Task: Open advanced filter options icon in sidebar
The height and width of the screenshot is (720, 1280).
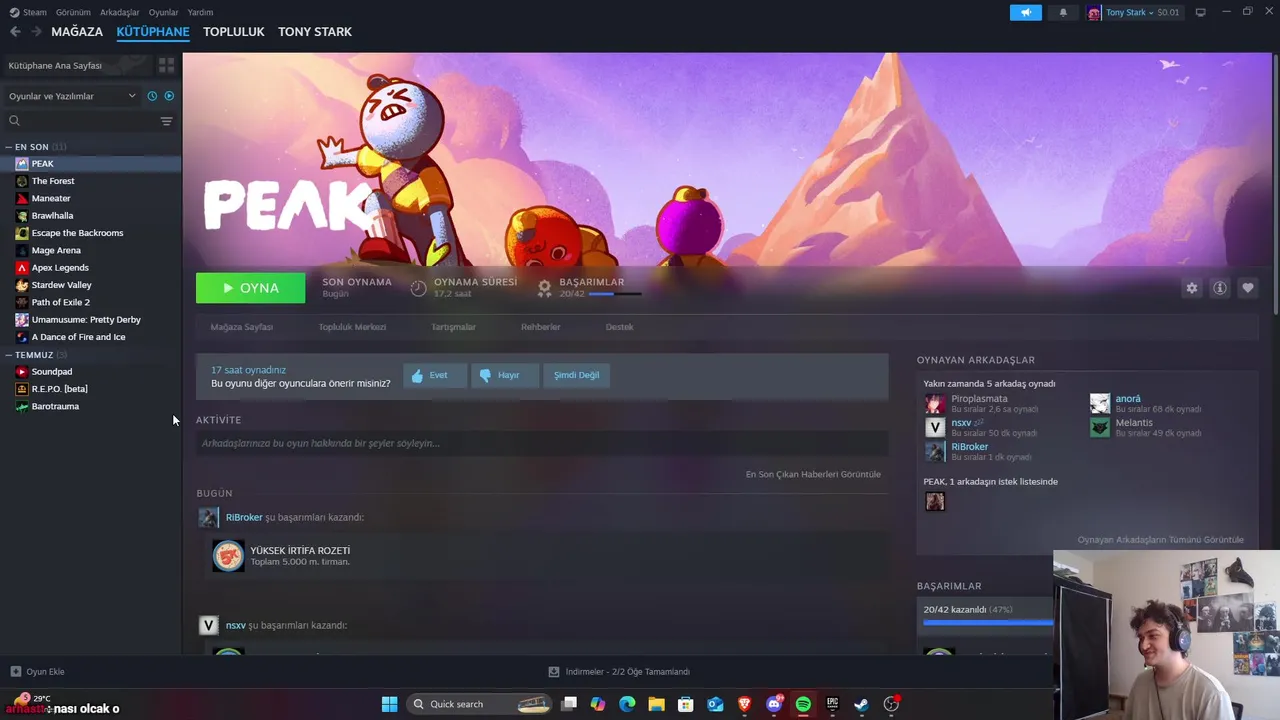Action: tap(166, 121)
